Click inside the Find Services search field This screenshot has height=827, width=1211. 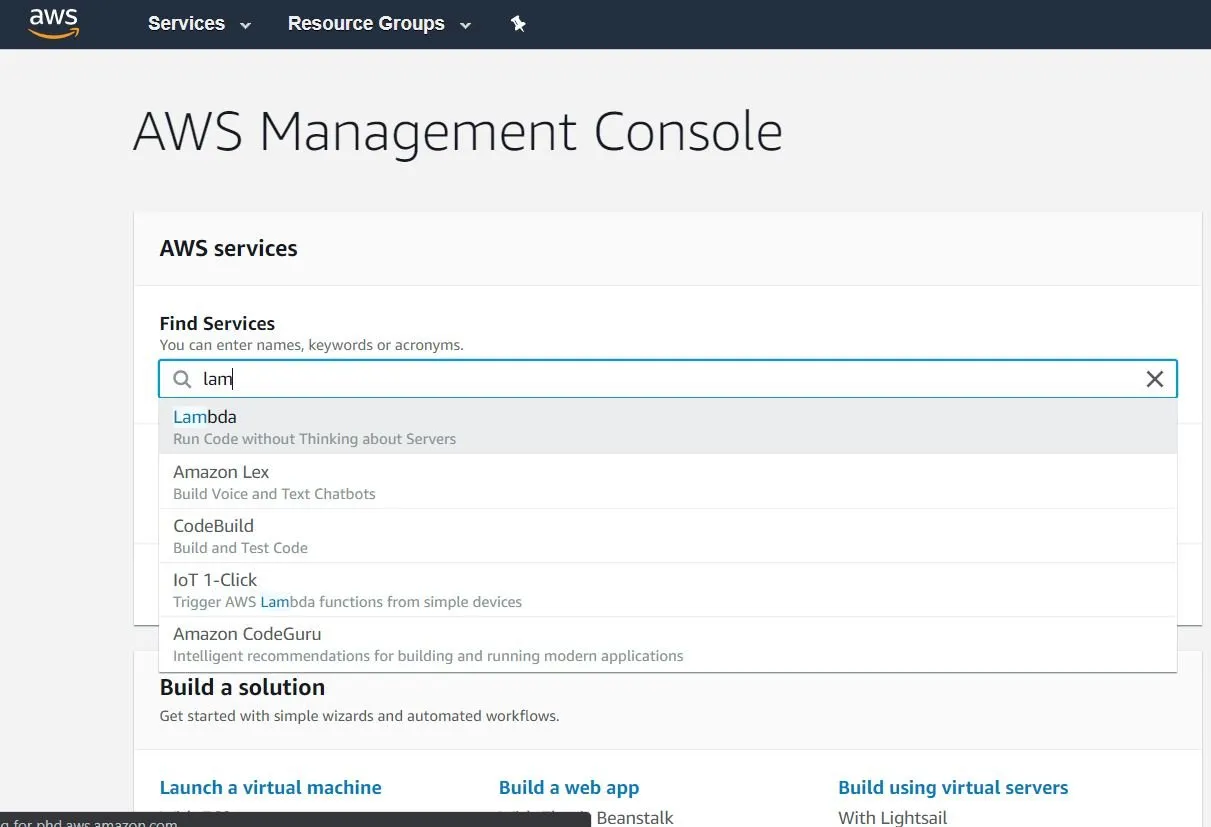[600, 379]
